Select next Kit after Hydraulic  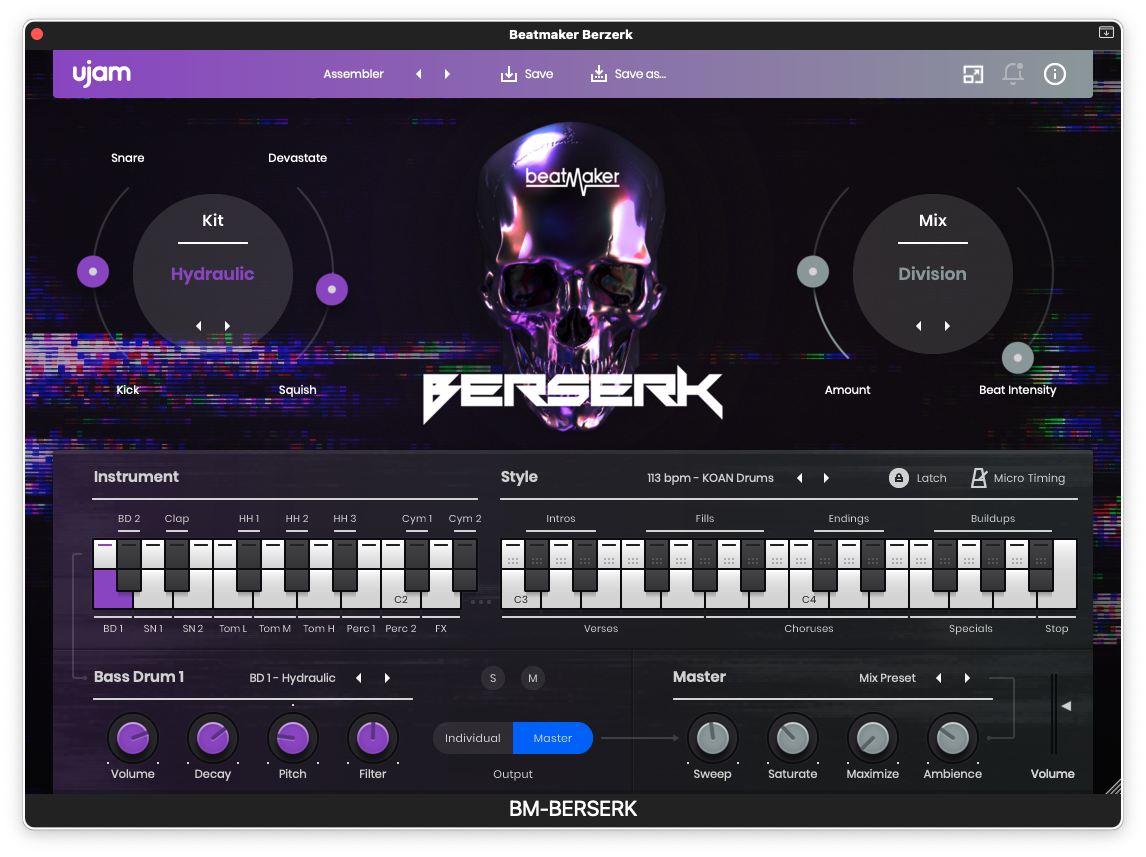coord(228,326)
